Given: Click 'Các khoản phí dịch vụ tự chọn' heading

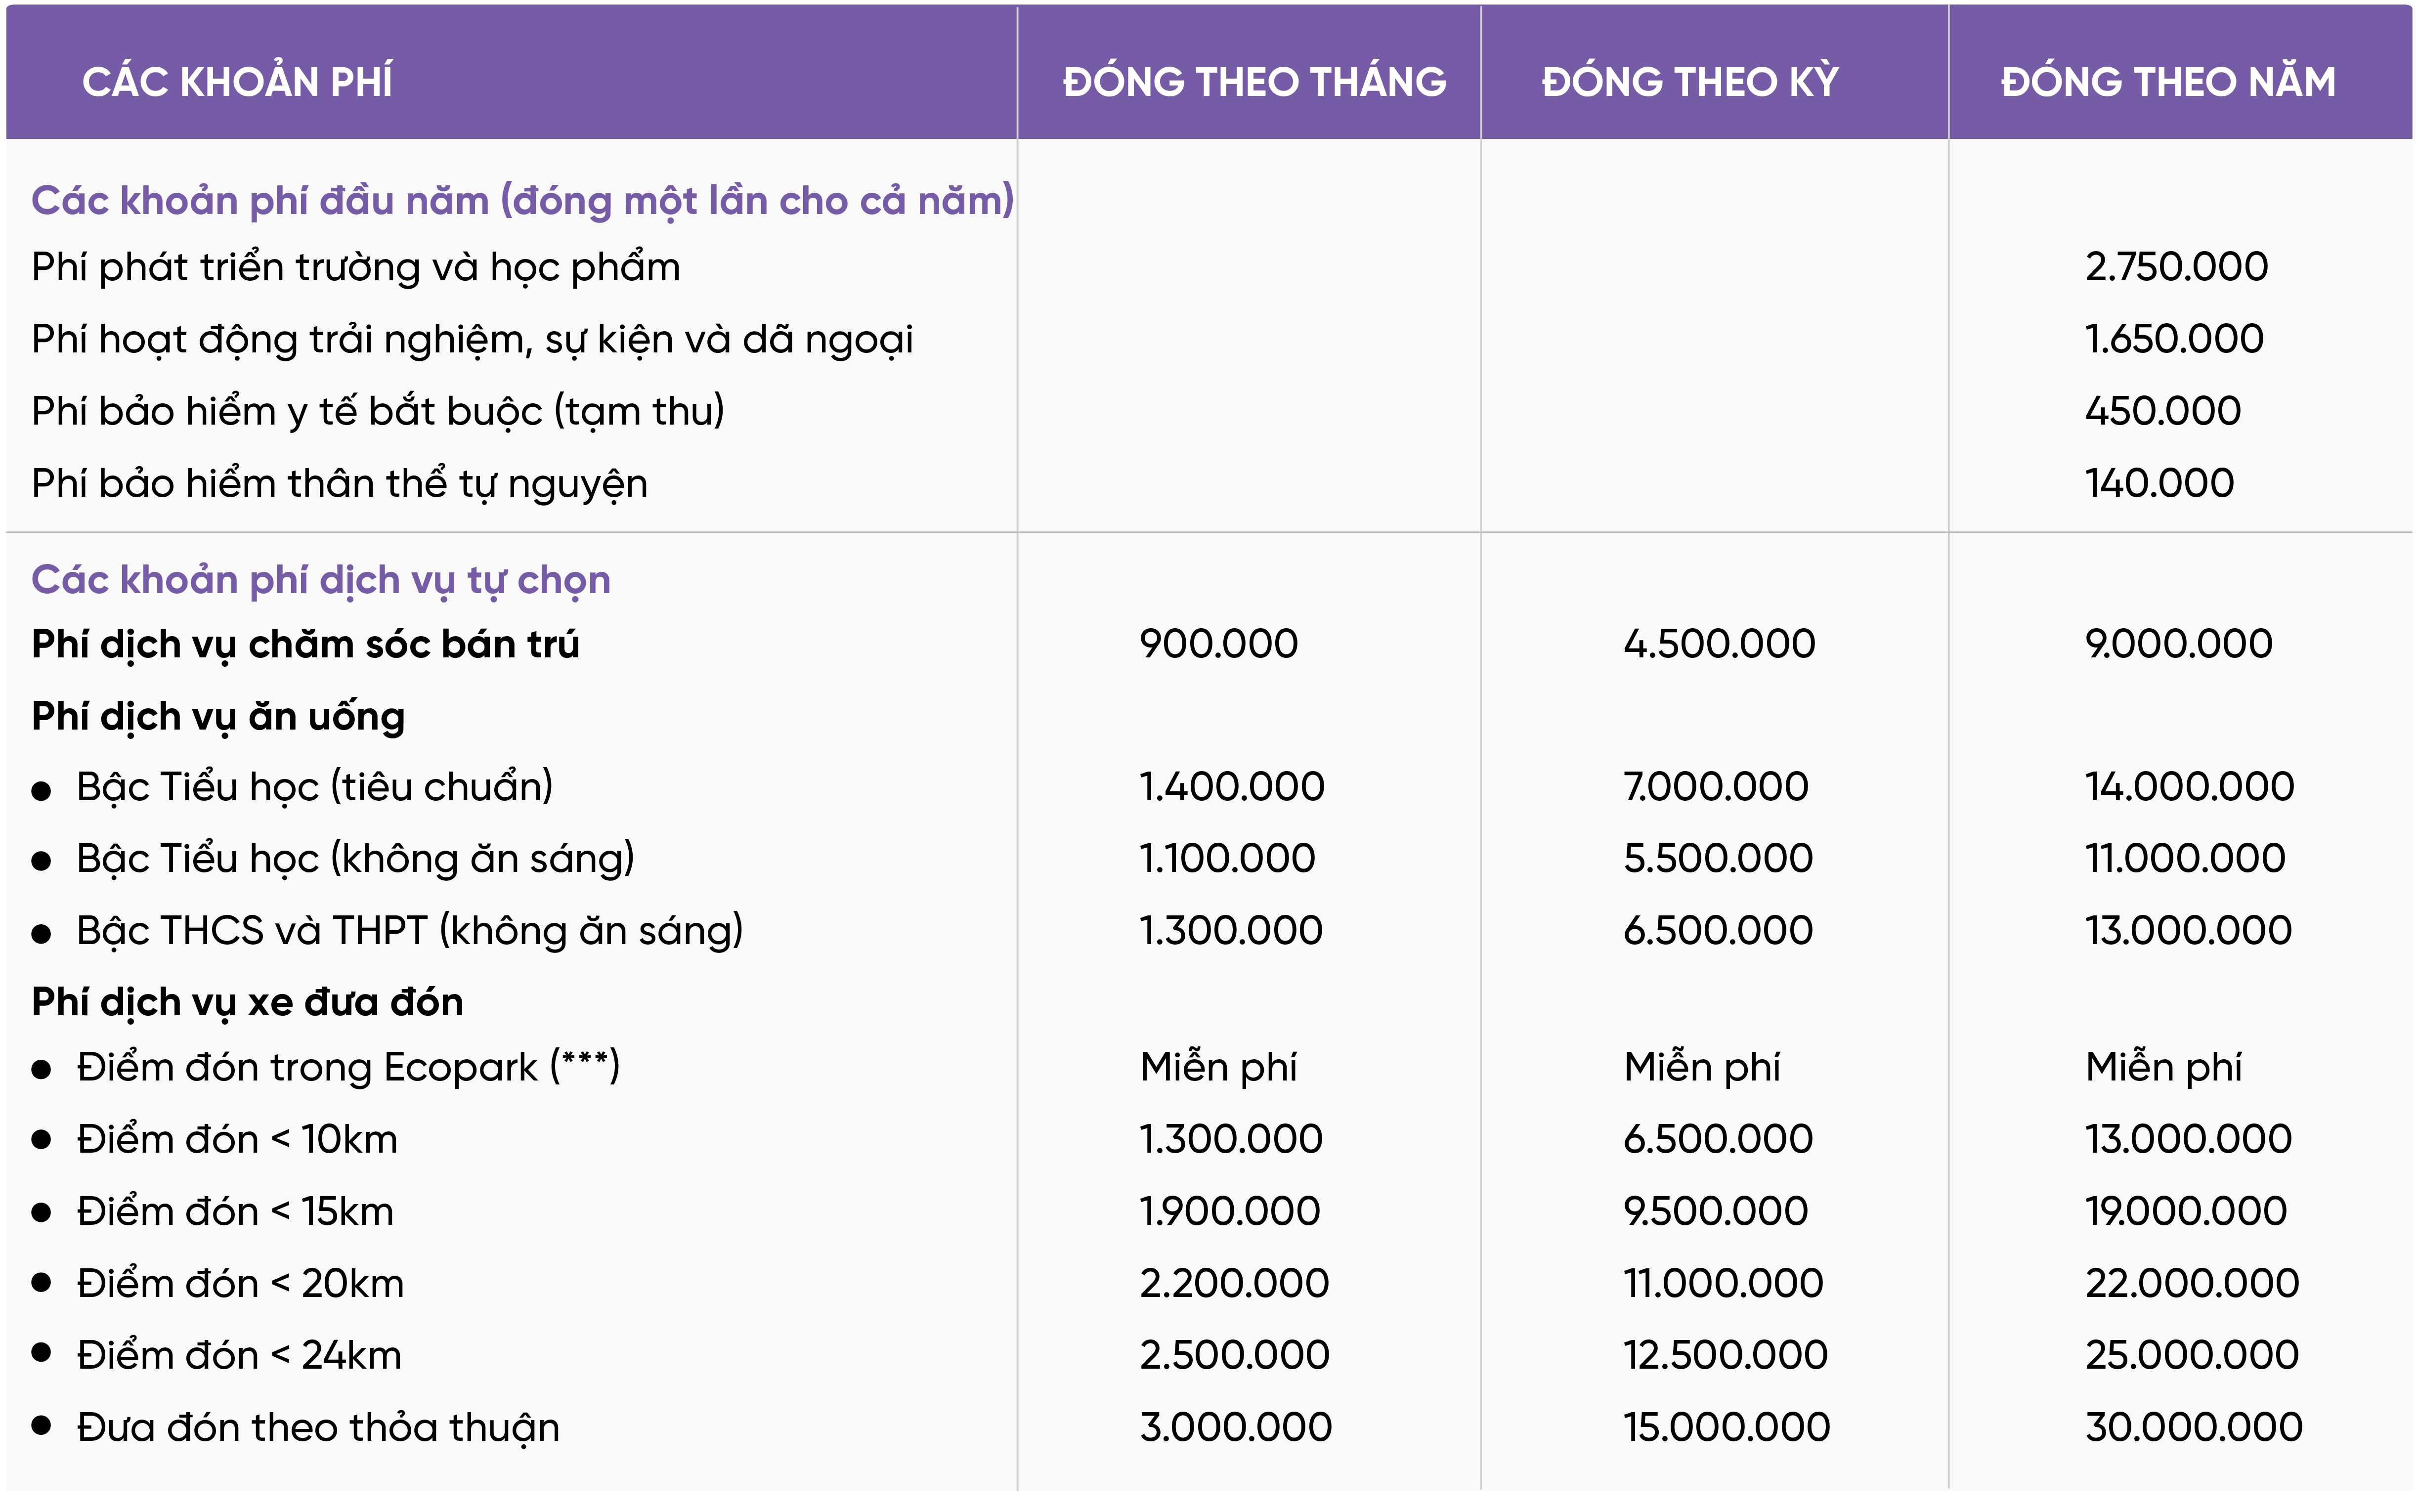Looking at the screenshot, I should click(321, 581).
